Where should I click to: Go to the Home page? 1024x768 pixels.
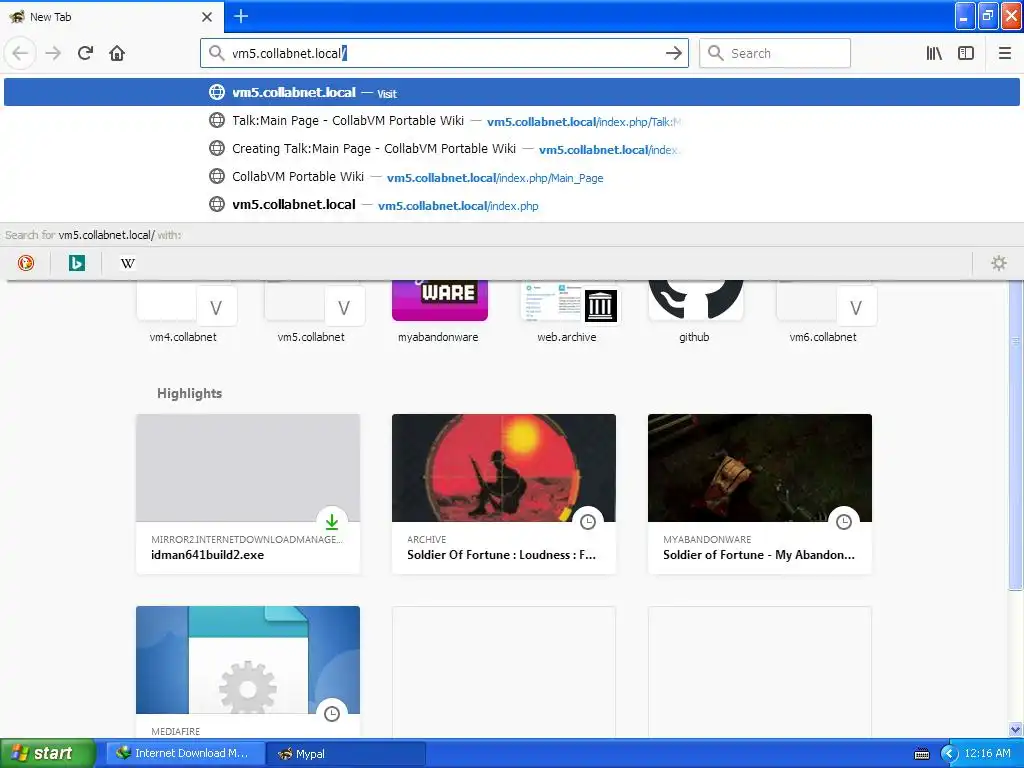pyautogui.click(x=117, y=53)
